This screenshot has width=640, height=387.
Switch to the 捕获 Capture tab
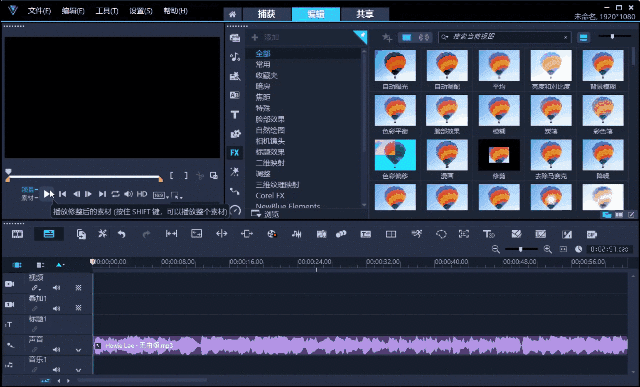pyautogui.click(x=267, y=14)
